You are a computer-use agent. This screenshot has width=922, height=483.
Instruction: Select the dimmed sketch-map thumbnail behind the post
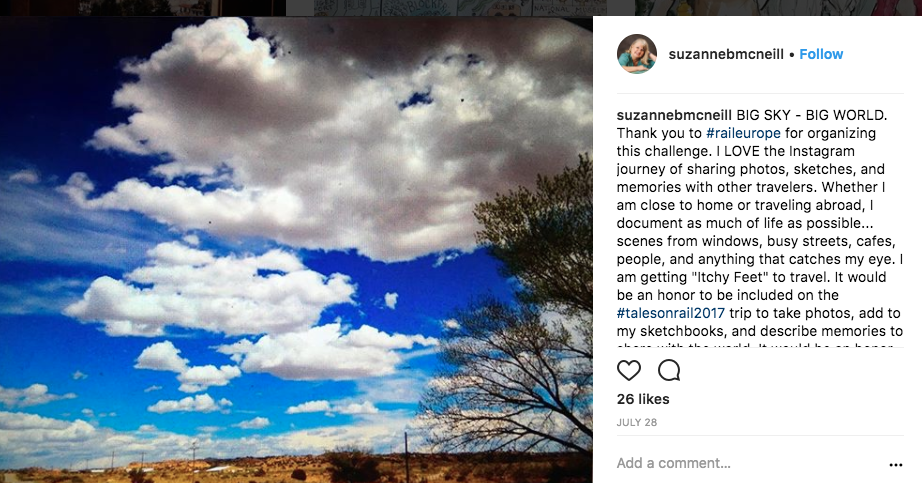460,8
